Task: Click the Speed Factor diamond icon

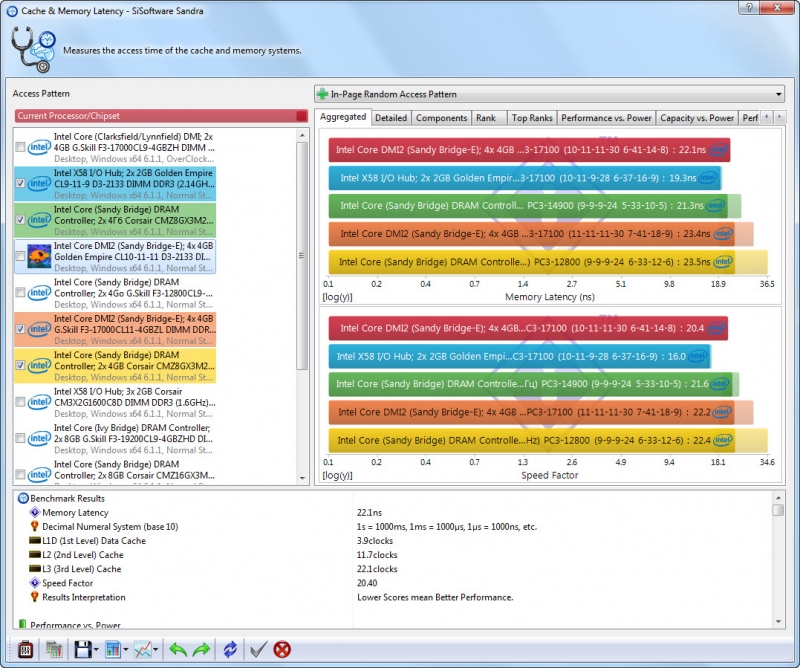Action: [x=35, y=583]
